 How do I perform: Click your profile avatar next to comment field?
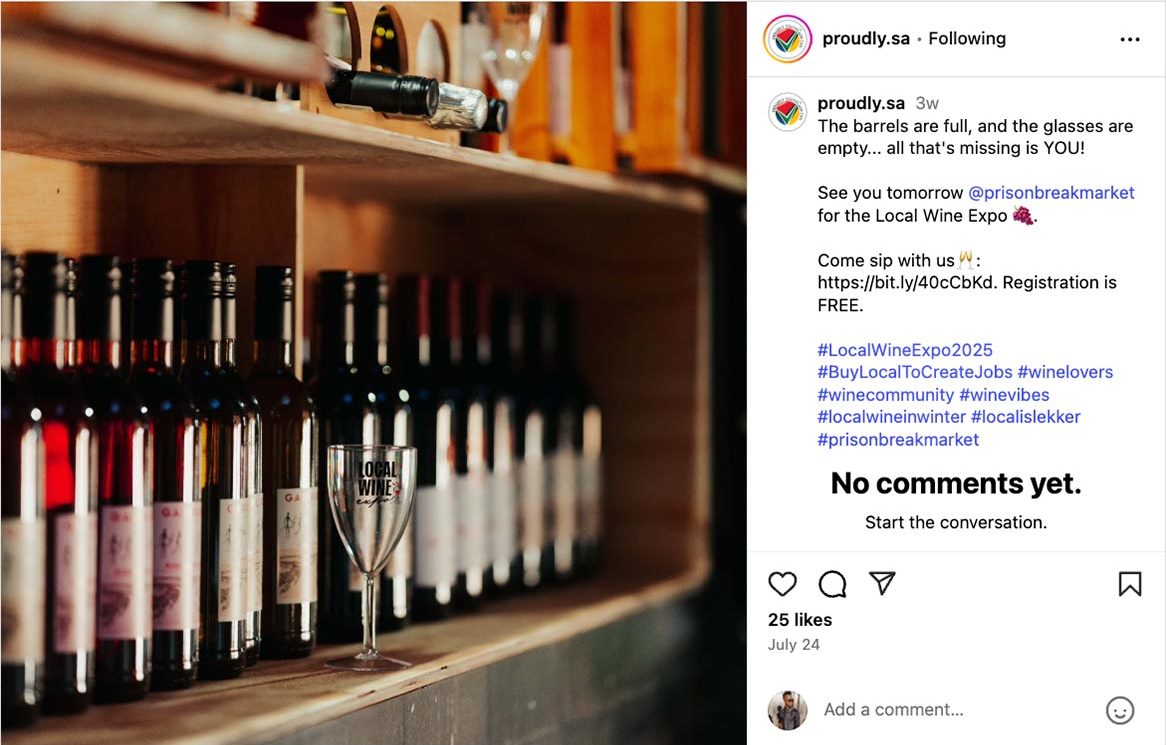point(787,710)
